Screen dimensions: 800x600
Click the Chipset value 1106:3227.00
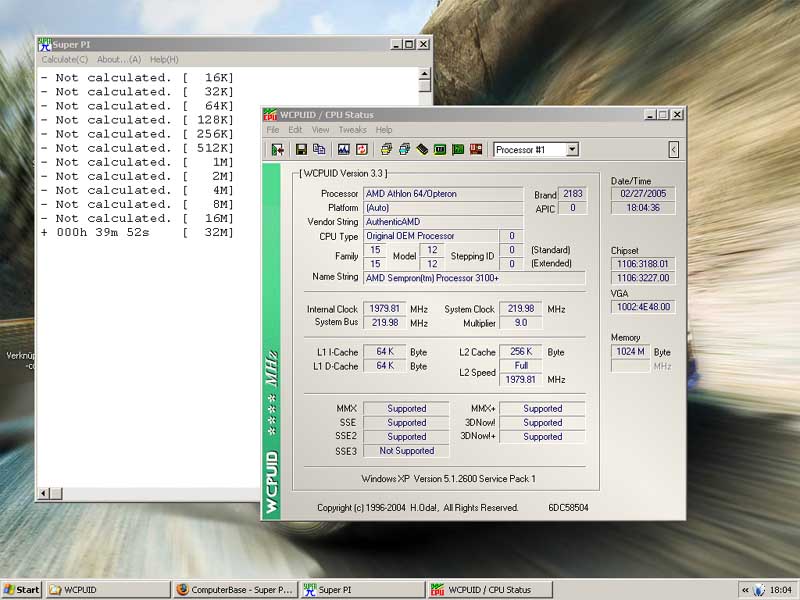click(x=643, y=278)
